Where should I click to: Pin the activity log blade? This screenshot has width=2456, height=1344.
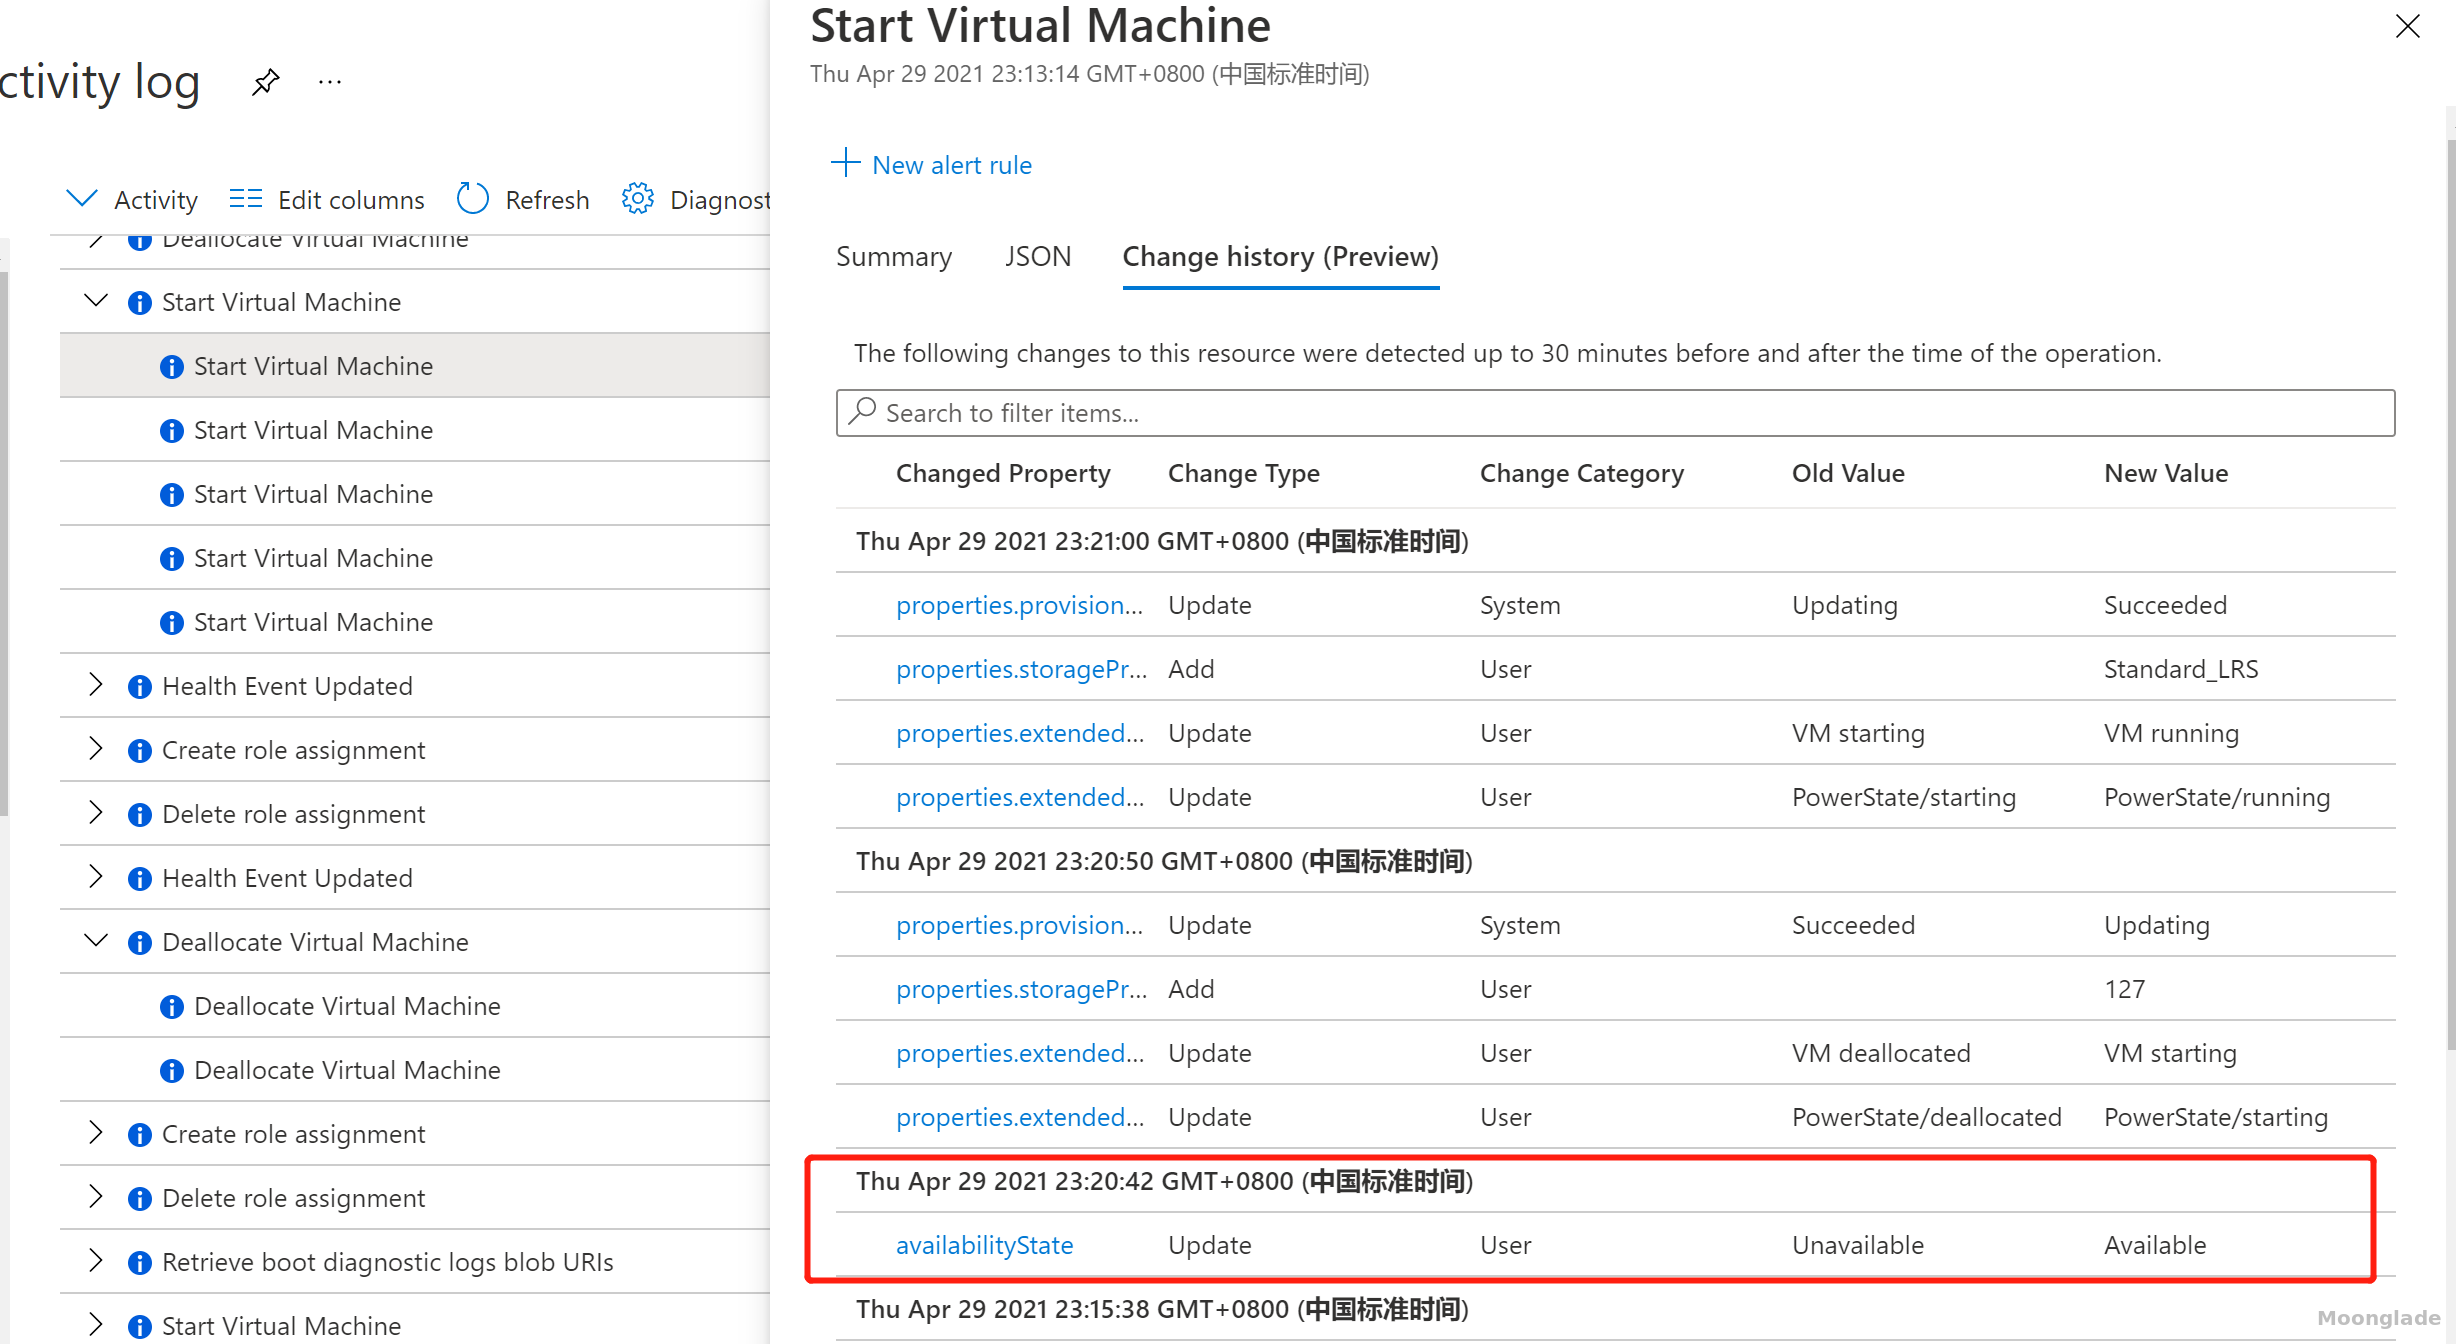point(265,82)
